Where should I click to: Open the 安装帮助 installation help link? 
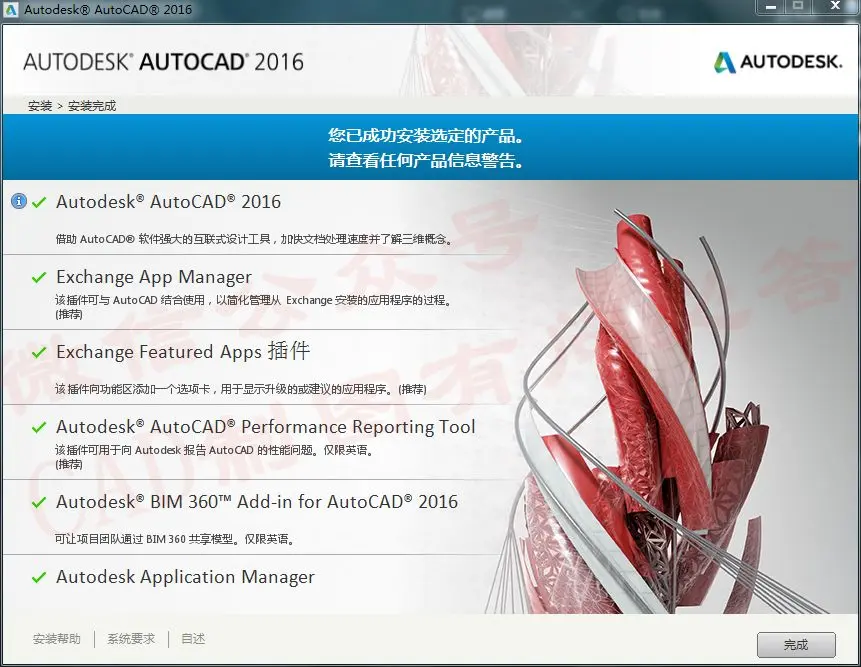(57, 638)
